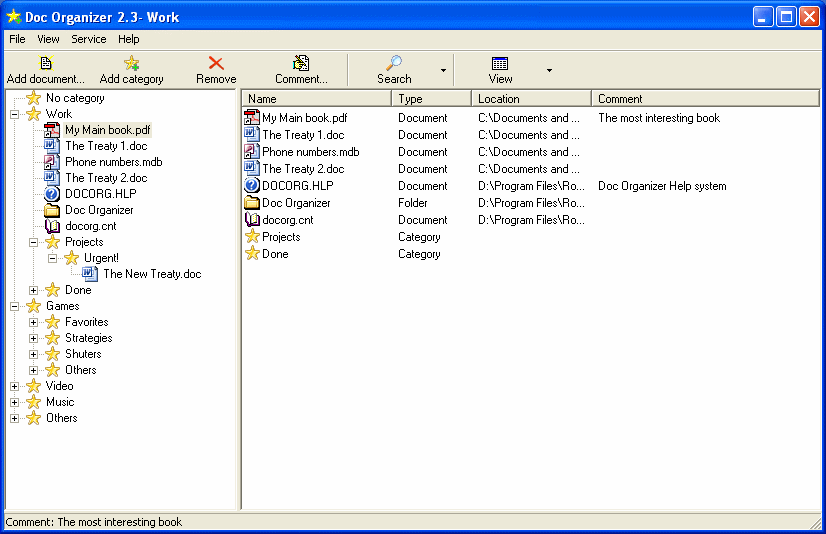Collapse the Projects category in tree
Viewport: 826px width, 534px height.
(33, 242)
